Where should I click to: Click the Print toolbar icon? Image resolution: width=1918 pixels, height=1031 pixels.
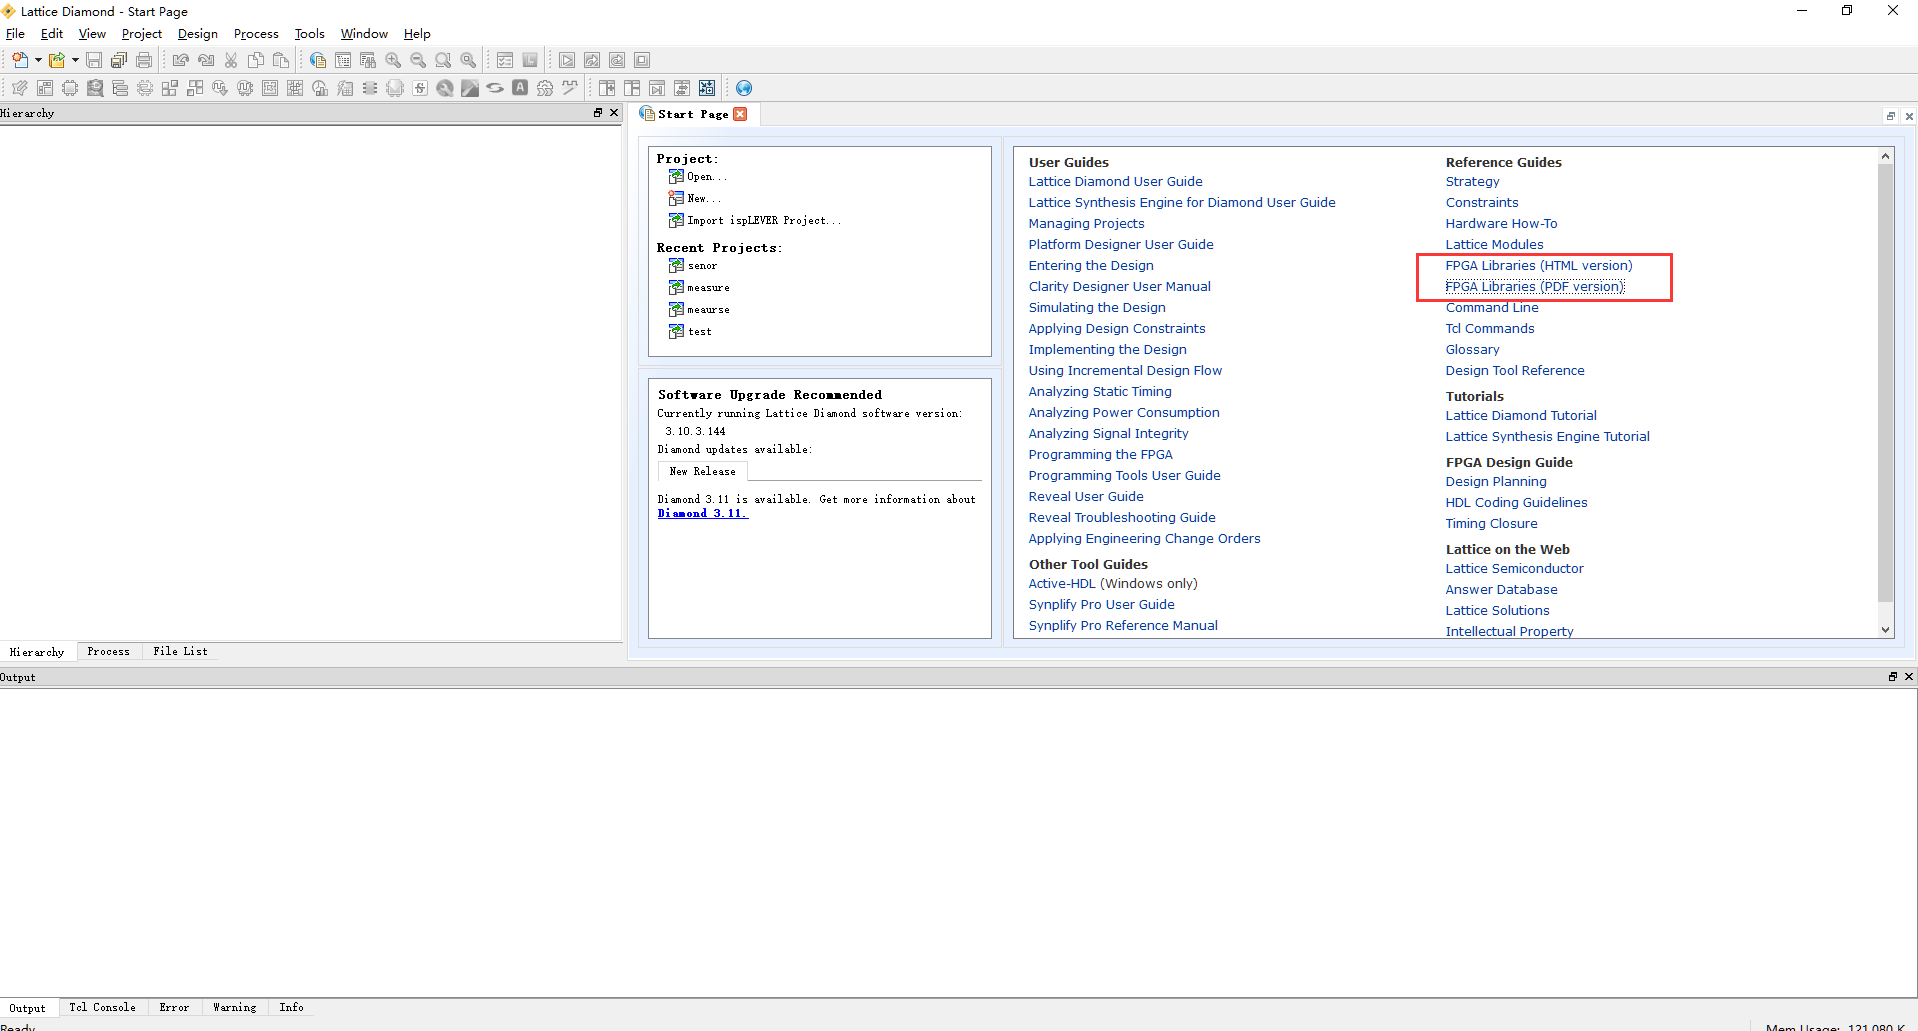click(144, 60)
